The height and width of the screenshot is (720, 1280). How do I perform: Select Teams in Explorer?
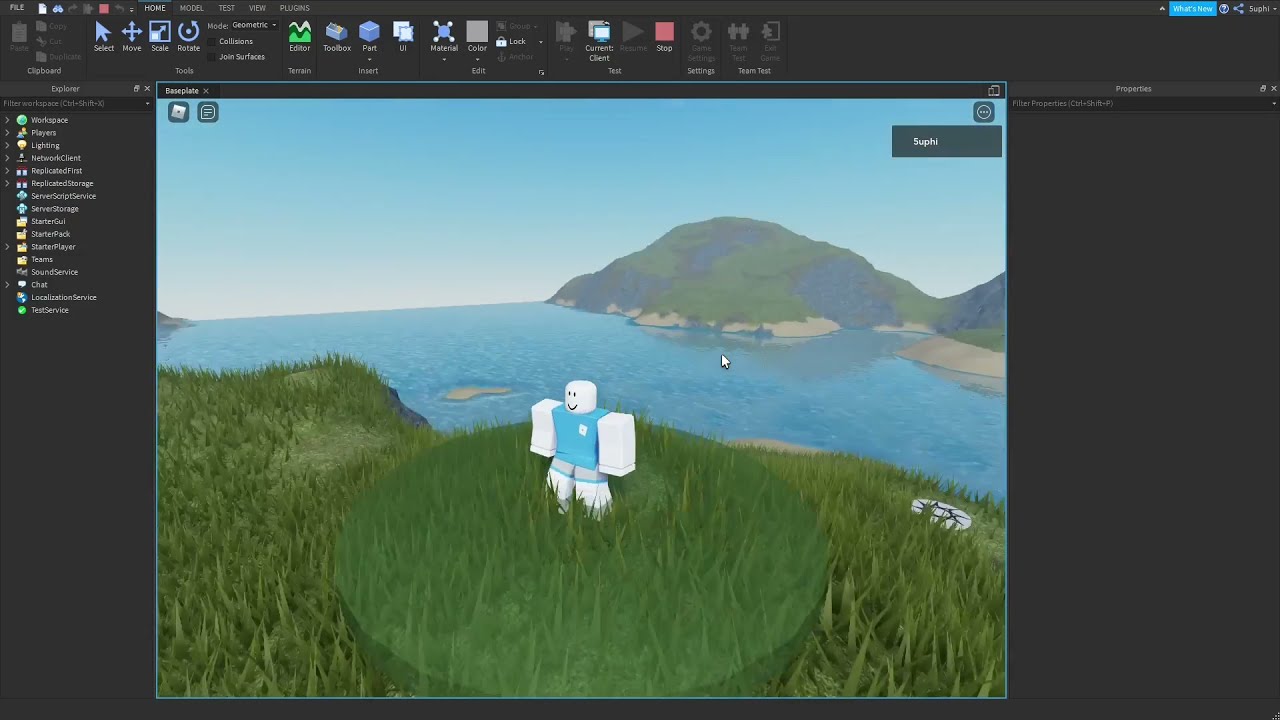coord(41,259)
